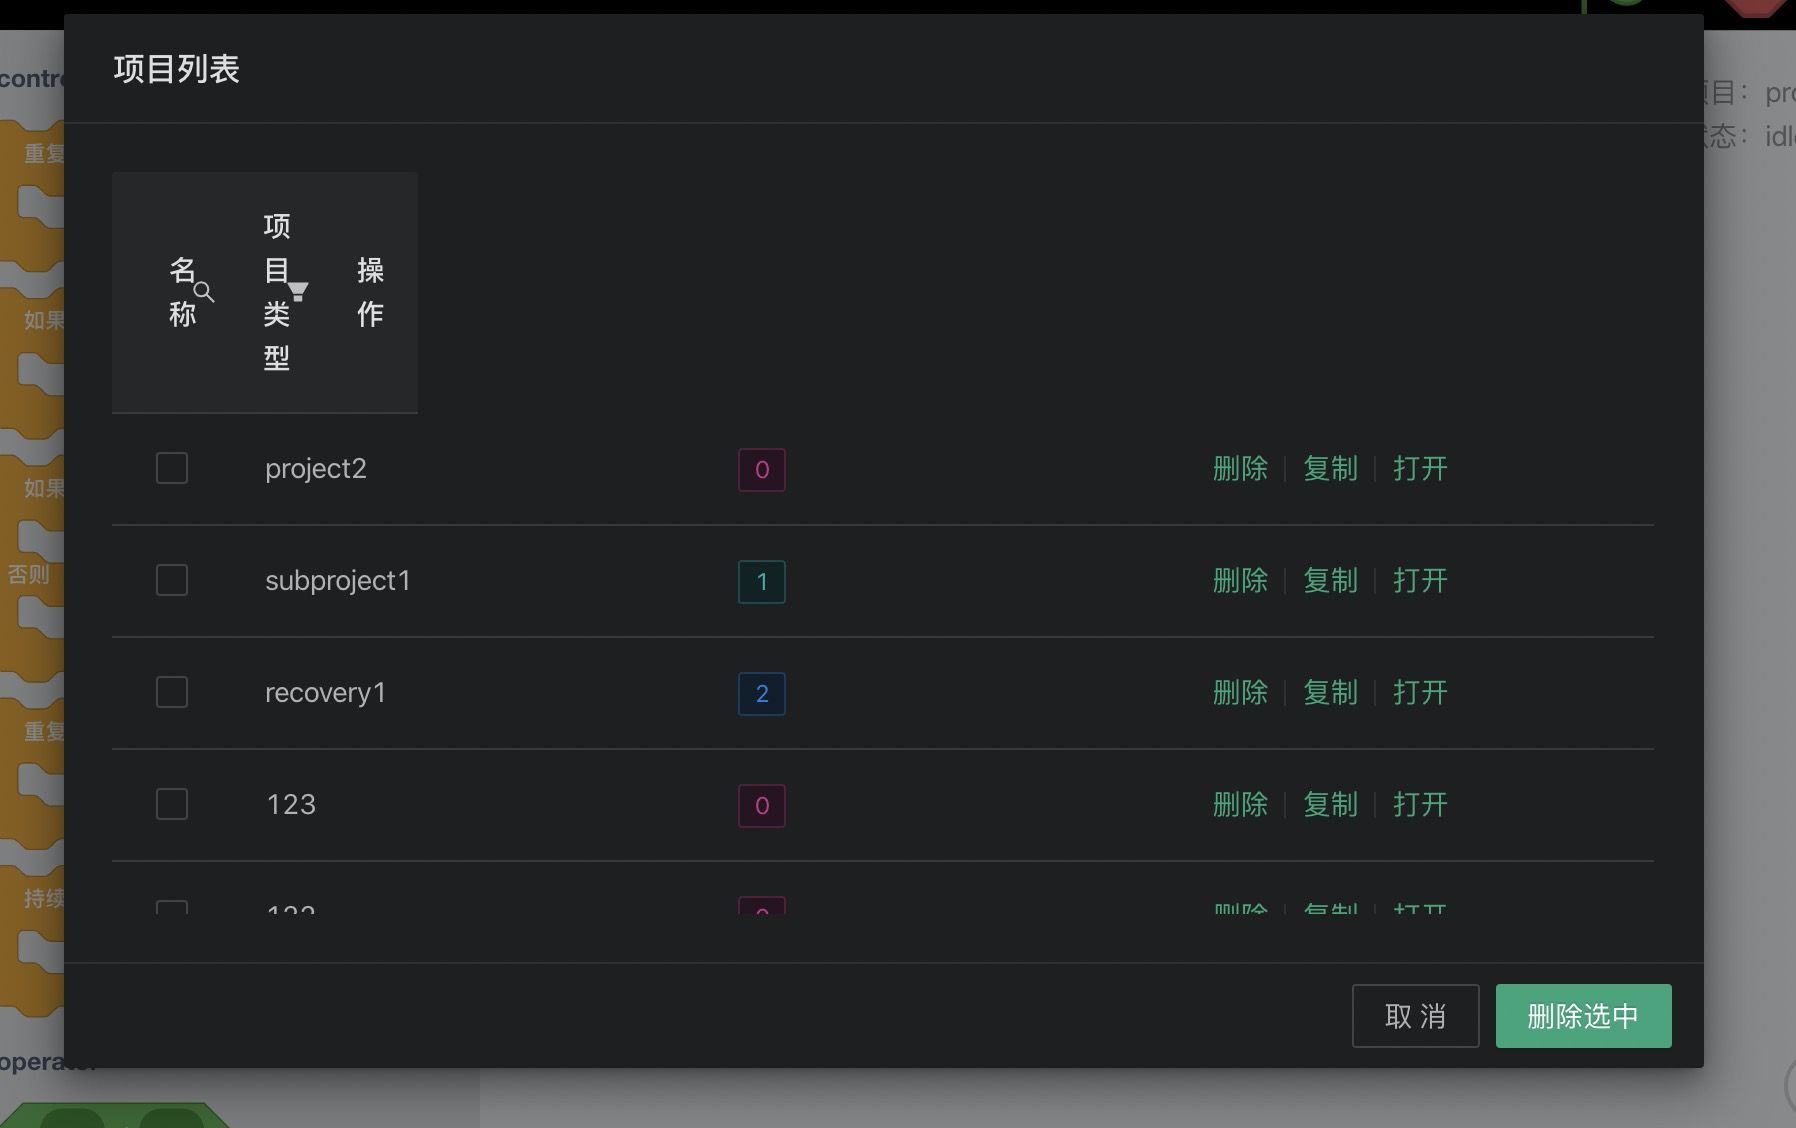Click the 否则 branch of the if block
Viewport: 1796px width, 1128px height.
click(x=33, y=575)
